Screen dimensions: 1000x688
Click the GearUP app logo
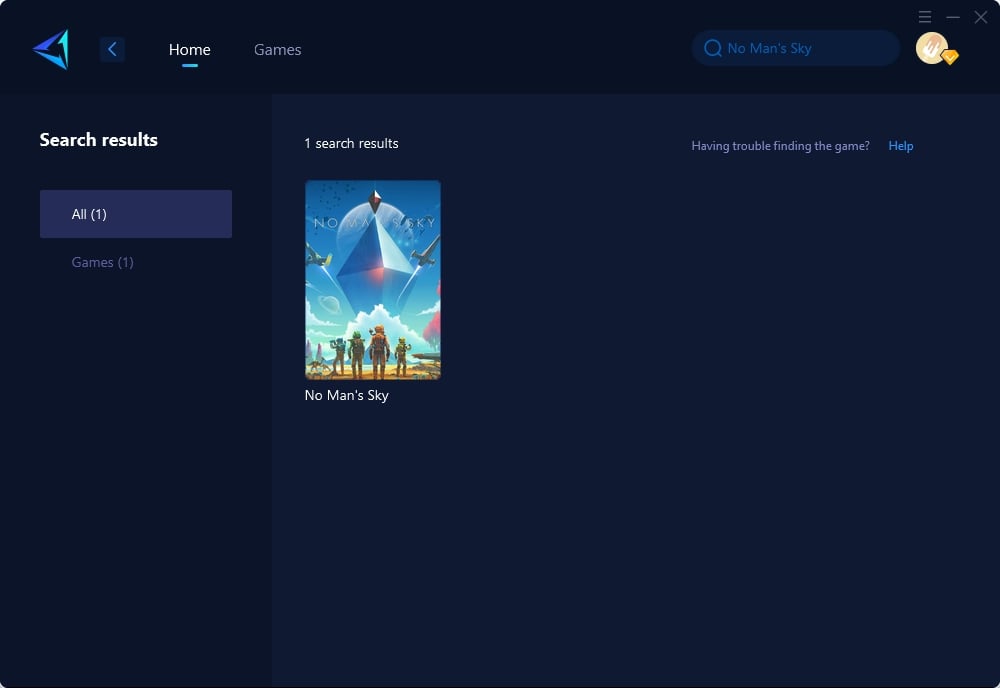[51, 49]
